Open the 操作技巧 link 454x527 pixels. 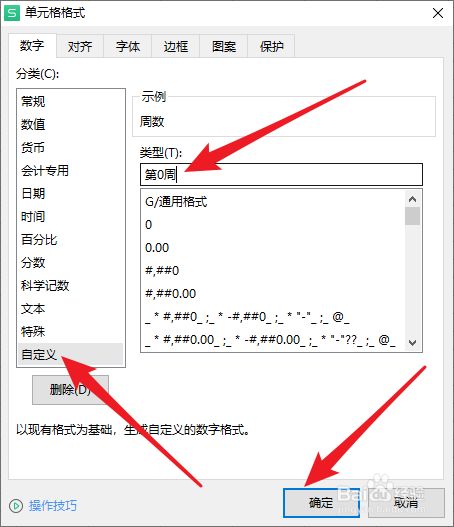coord(53,505)
